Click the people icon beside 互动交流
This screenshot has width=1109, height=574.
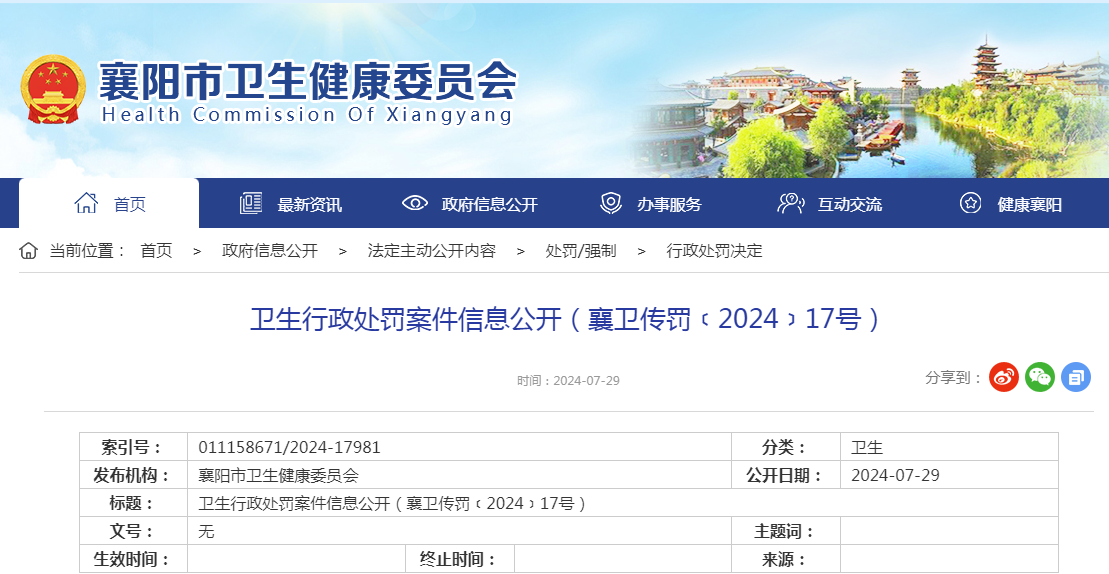[791, 203]
